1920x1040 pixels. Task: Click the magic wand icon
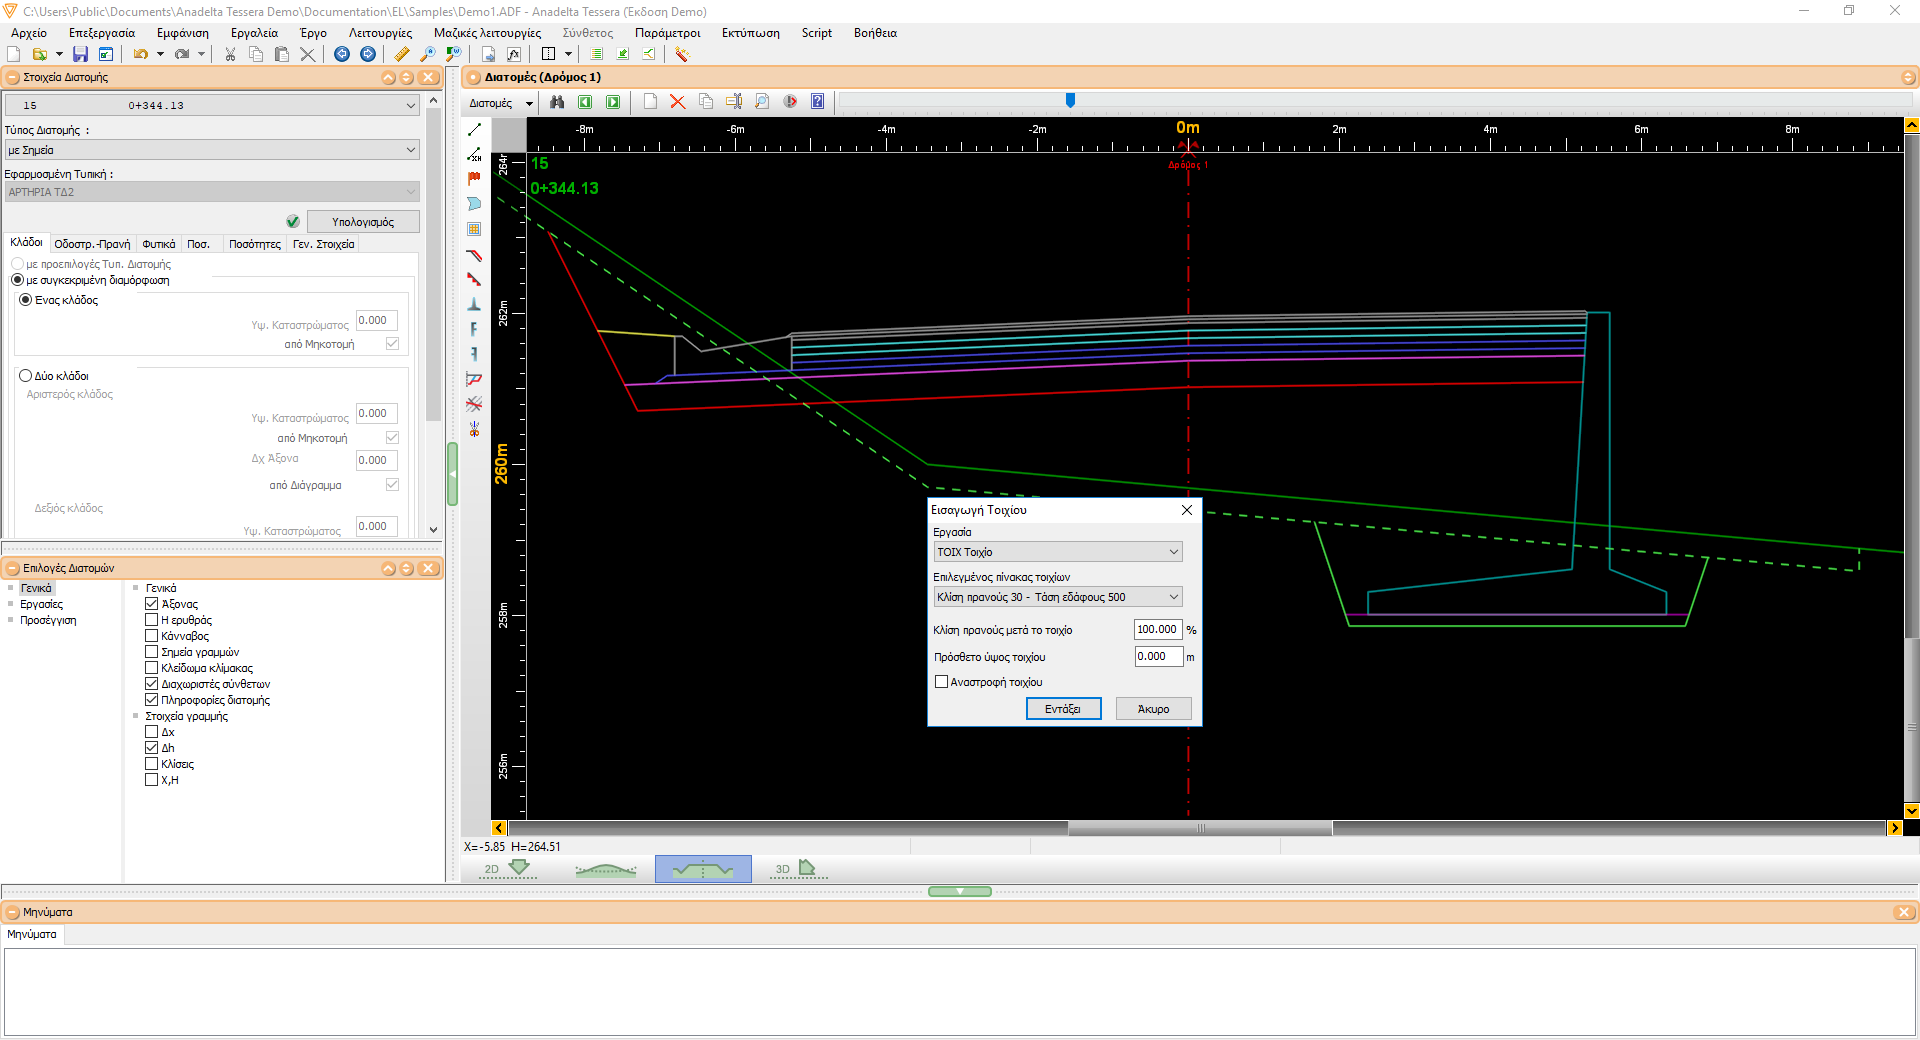(x=682, y=54)
